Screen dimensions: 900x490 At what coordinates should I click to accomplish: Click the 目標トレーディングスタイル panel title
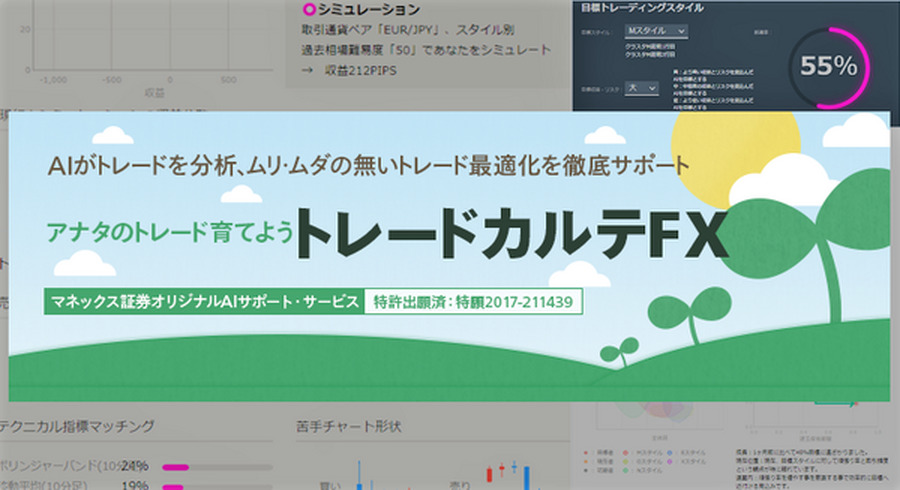point(642,8)
